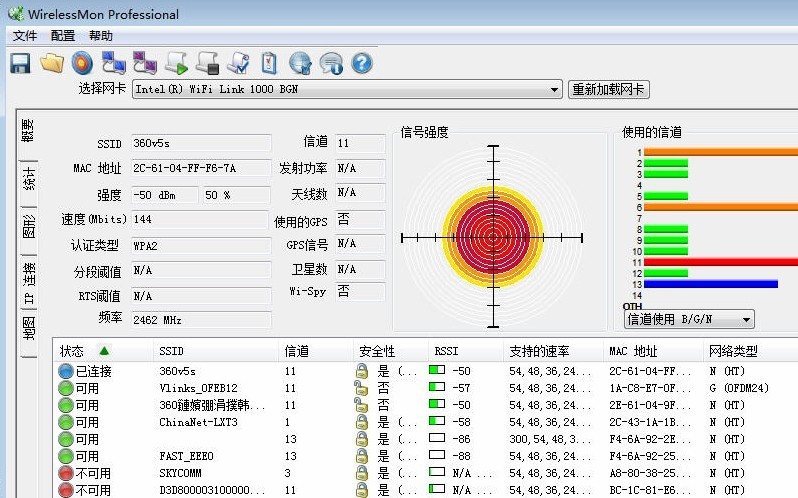
Task: Click the speech bubble info icon
Action: point(331,64)
